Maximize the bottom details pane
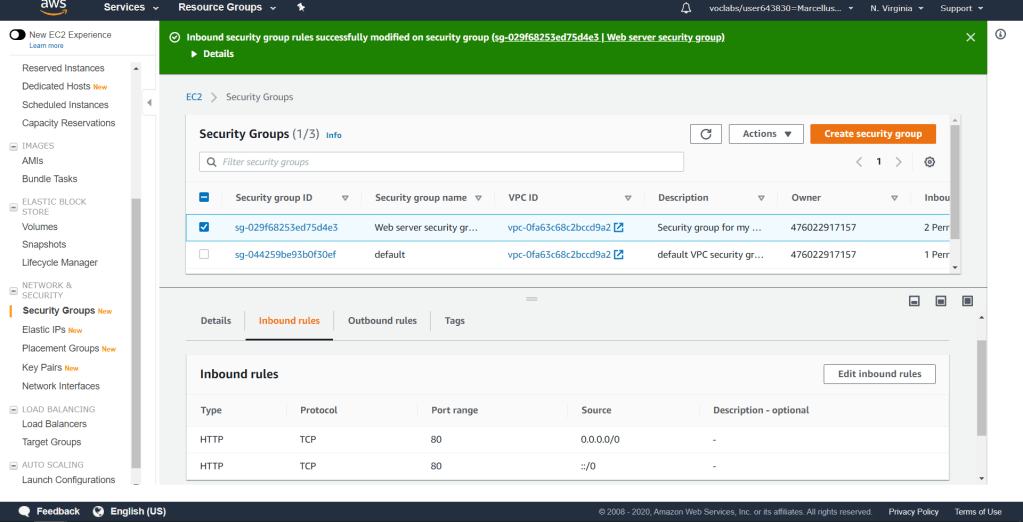Screen dimensions: 1023x522 pos(967,301)
